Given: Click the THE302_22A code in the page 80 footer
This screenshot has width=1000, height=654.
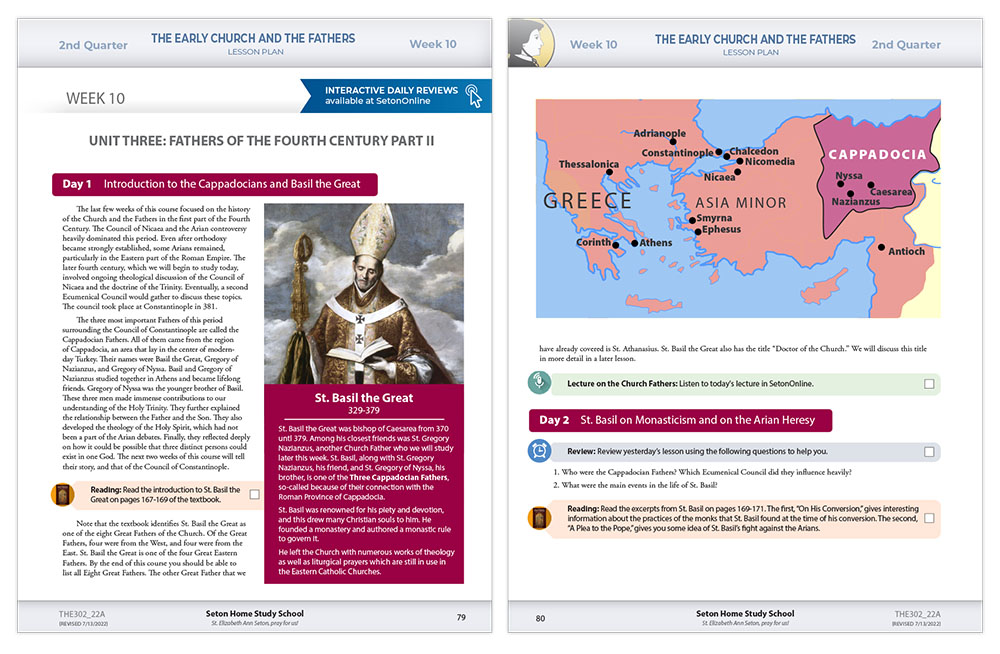Looking at the screenshot, I should pos(917,614).
